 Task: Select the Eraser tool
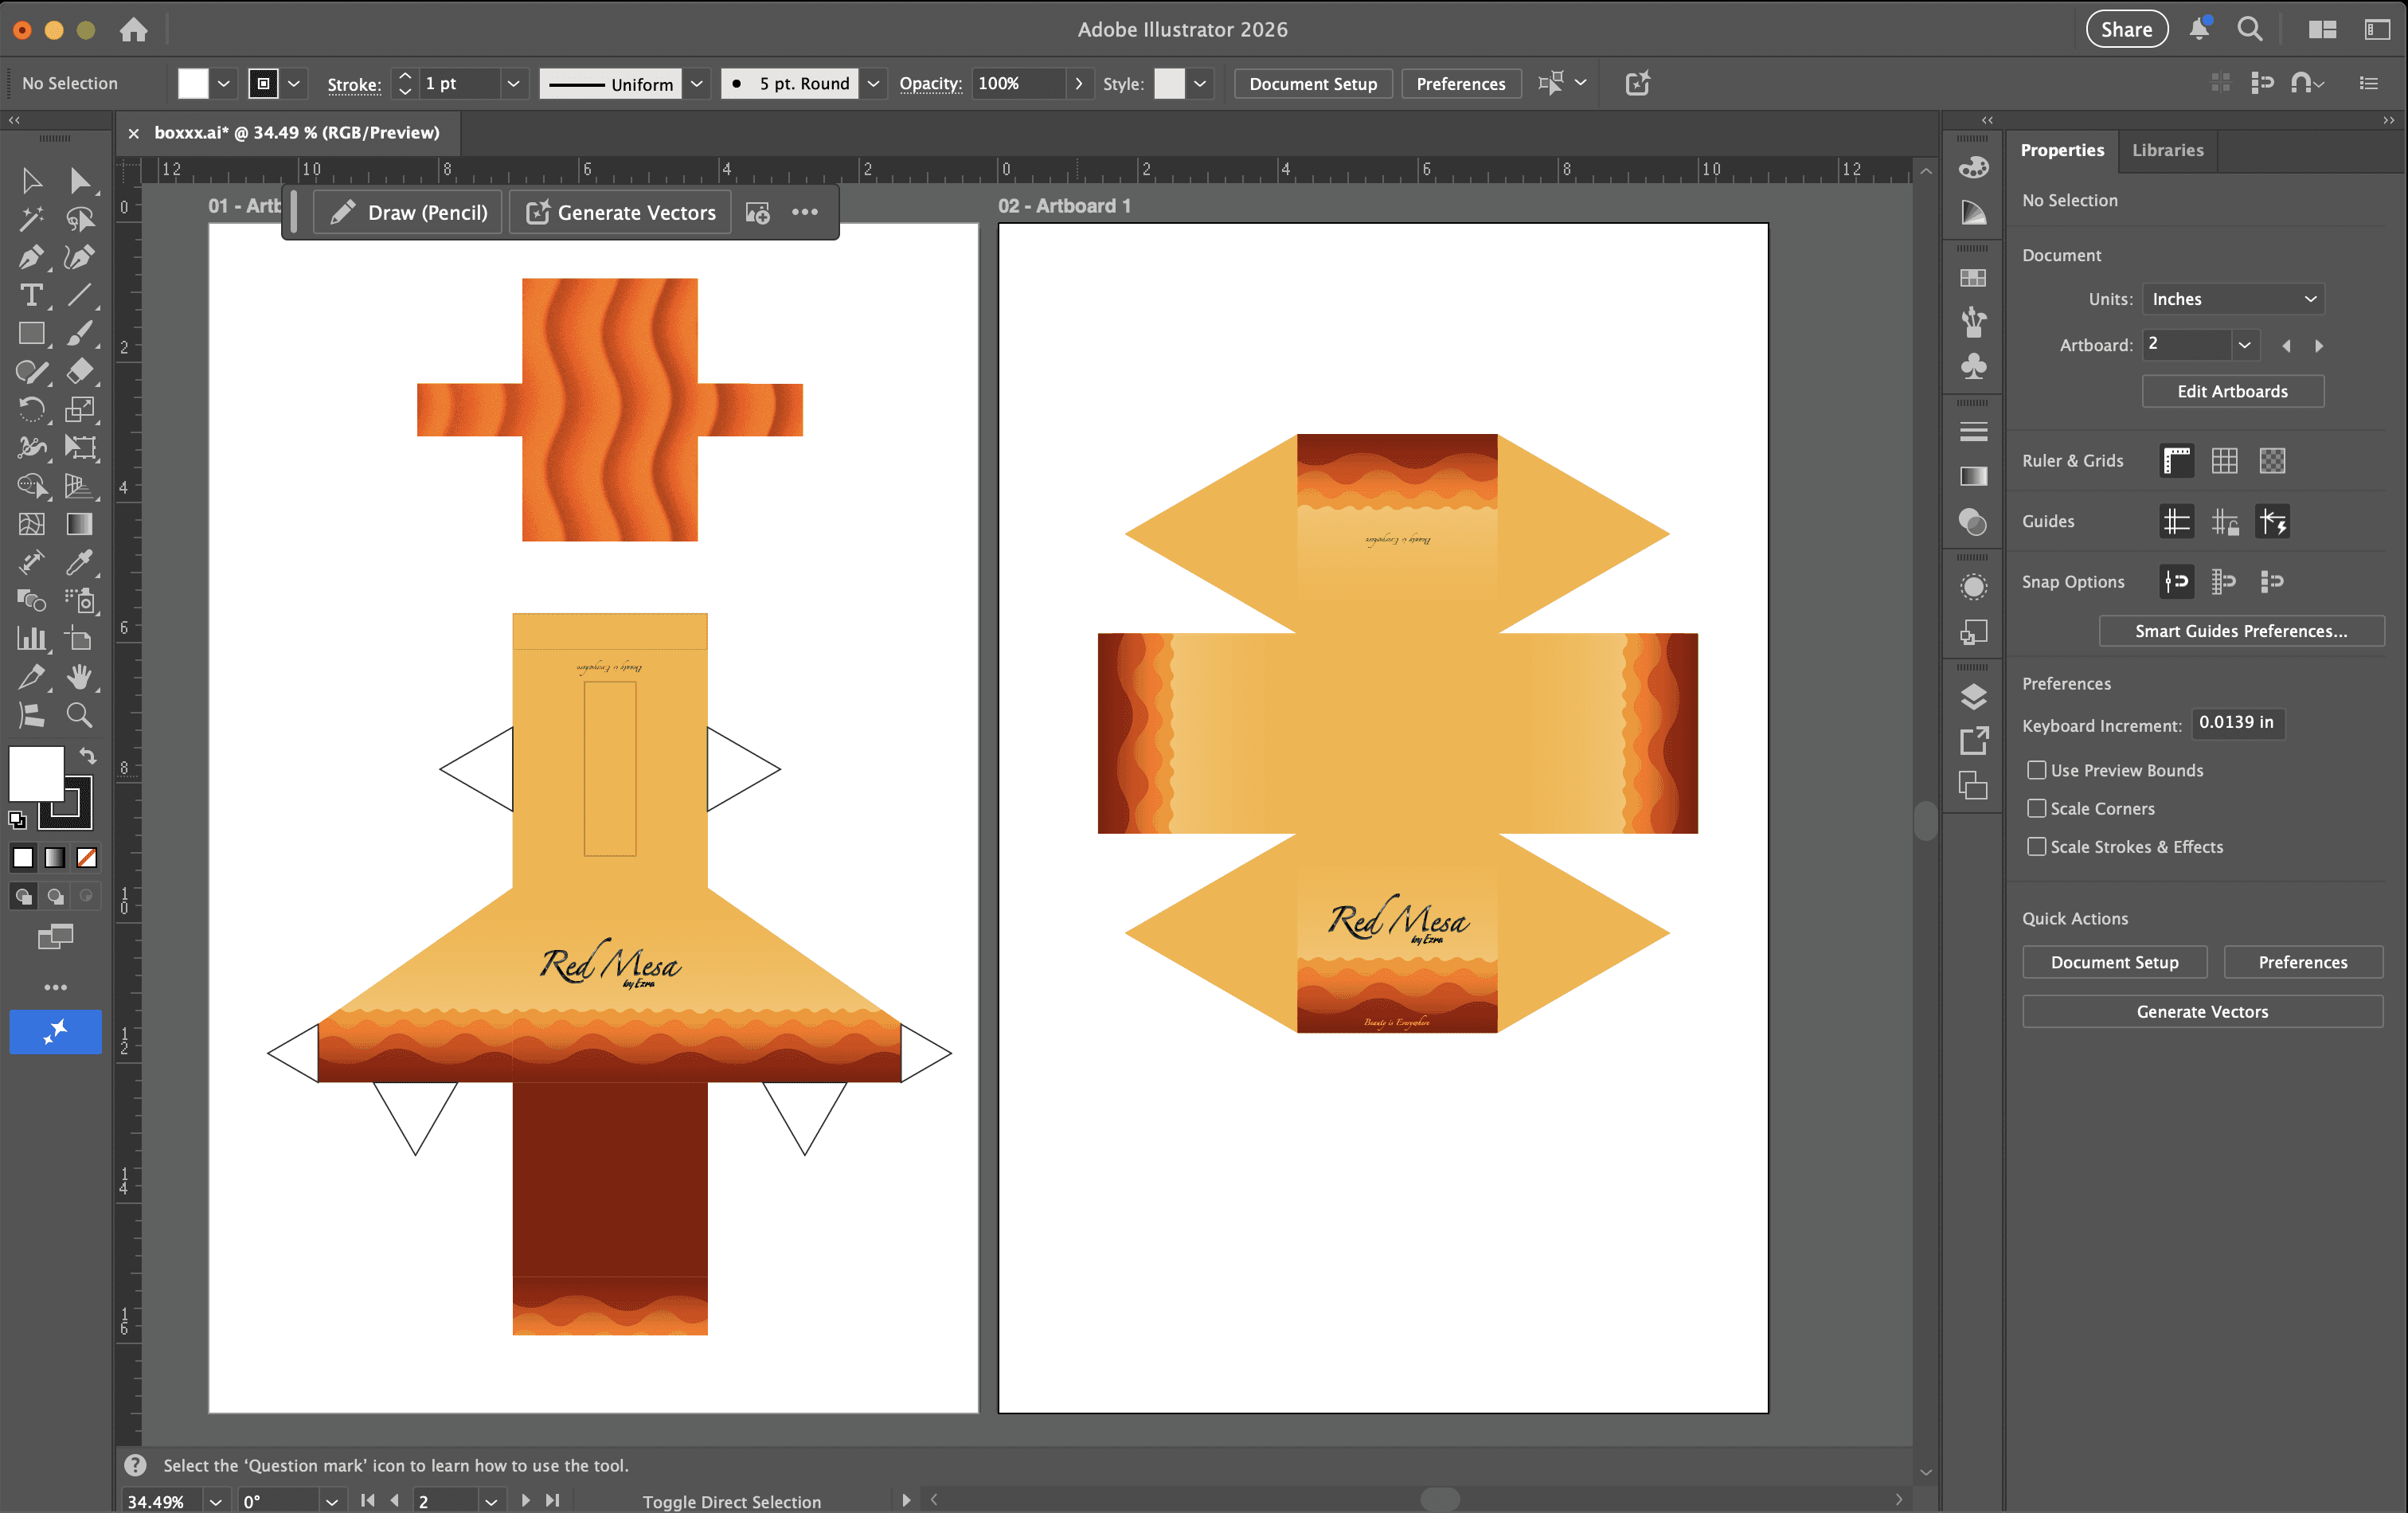(x=80, y=371)
